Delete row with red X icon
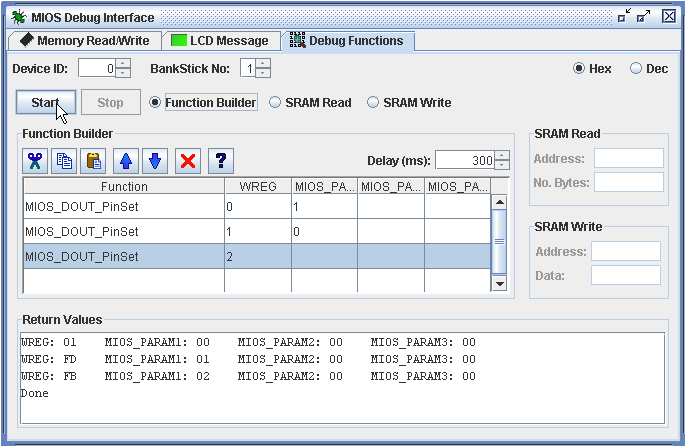 click(x=188, y=161)
